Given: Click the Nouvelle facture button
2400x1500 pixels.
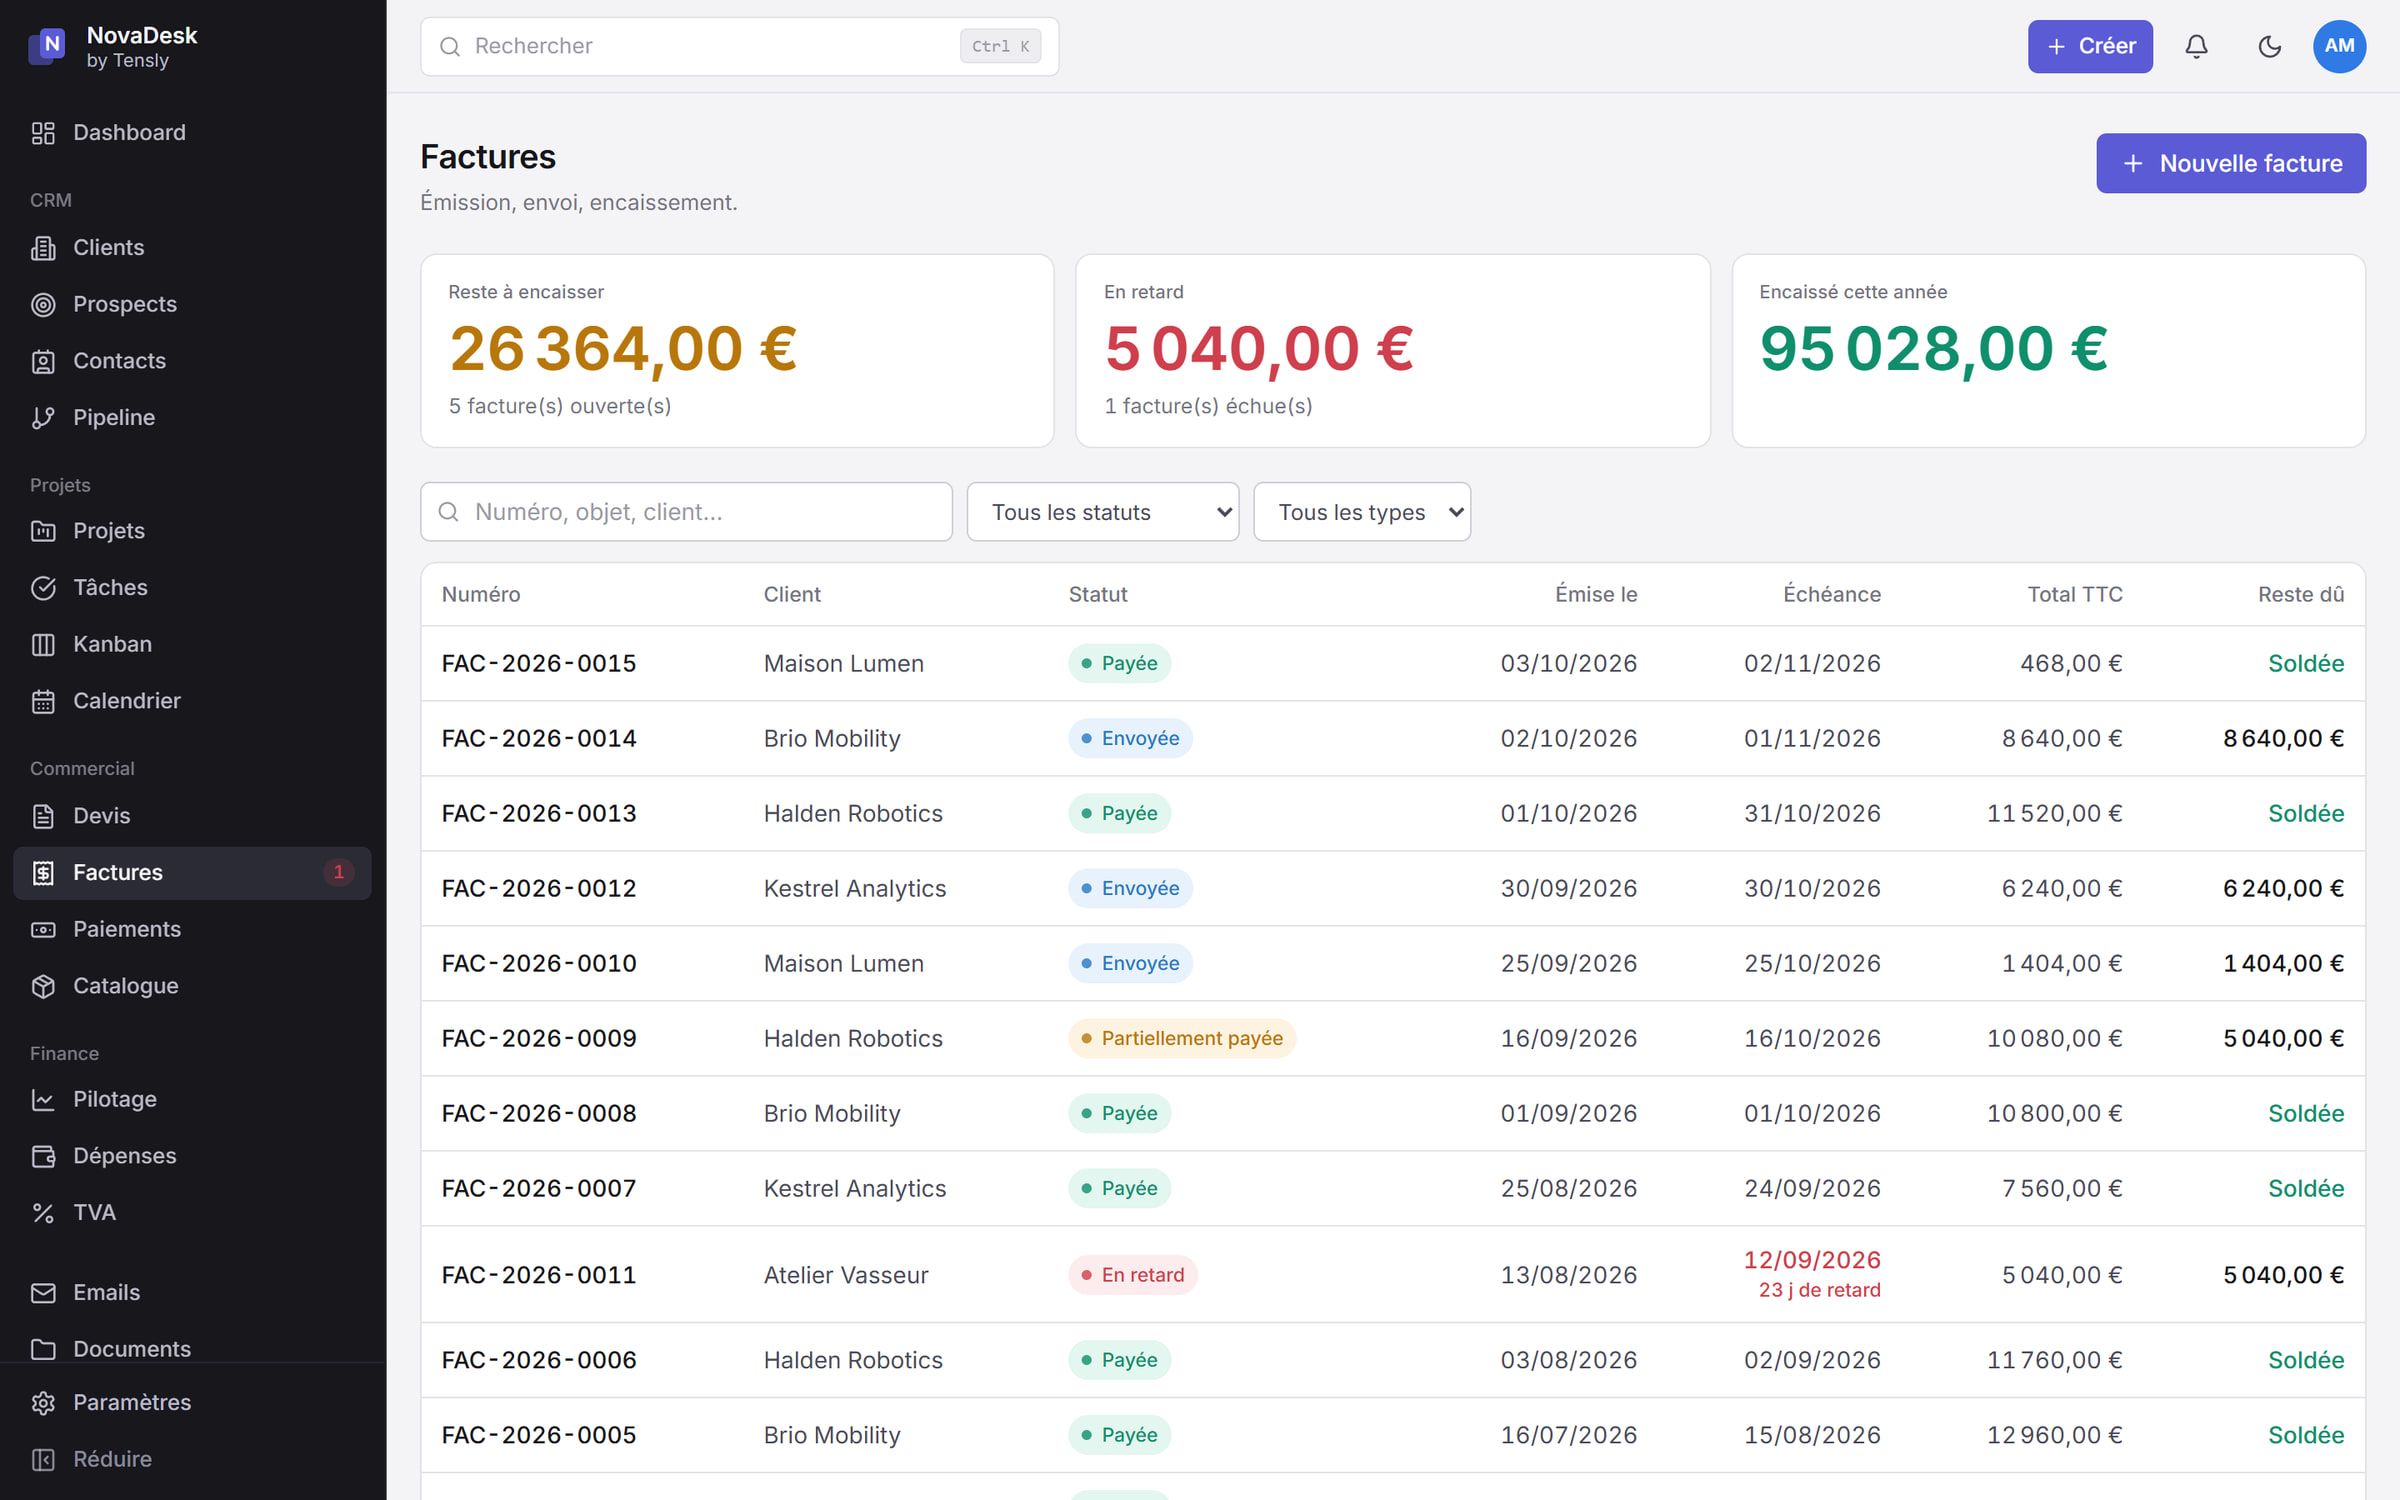Looking at the screenshot, I should pyautogui.click(x=2231, y=163).
